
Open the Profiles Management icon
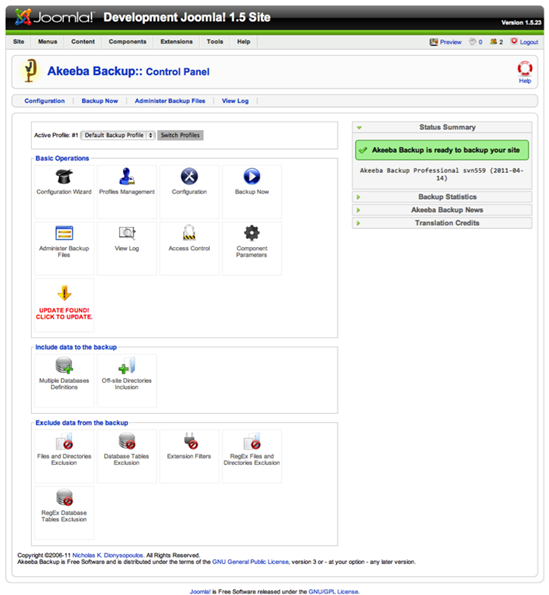click(127, 176)
